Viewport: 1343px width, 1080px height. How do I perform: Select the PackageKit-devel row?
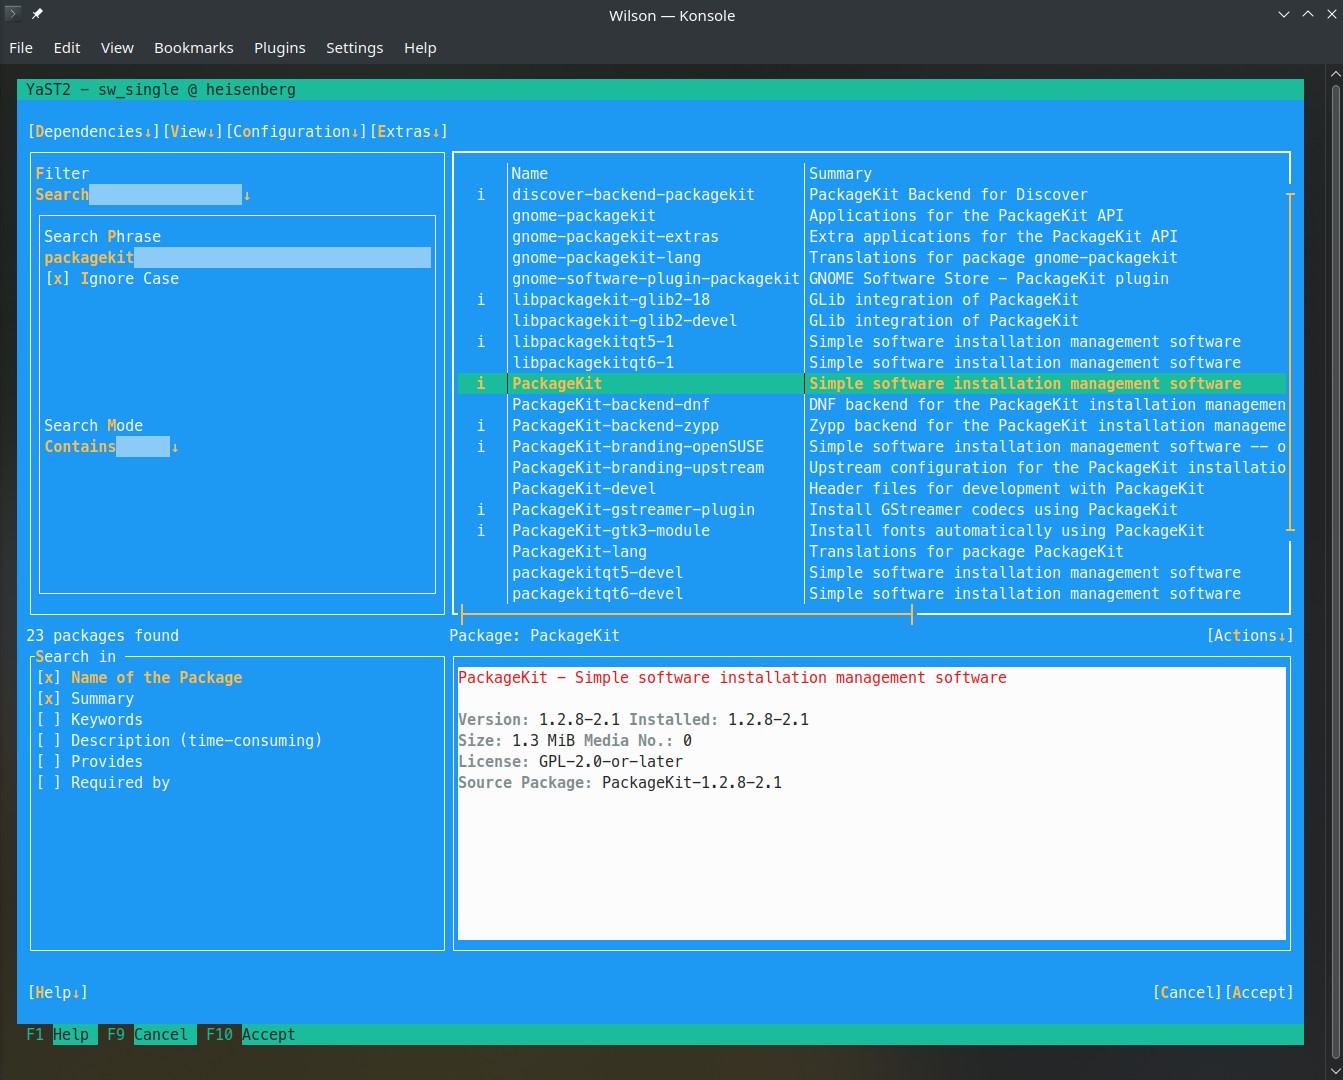[x=871, y=489]
